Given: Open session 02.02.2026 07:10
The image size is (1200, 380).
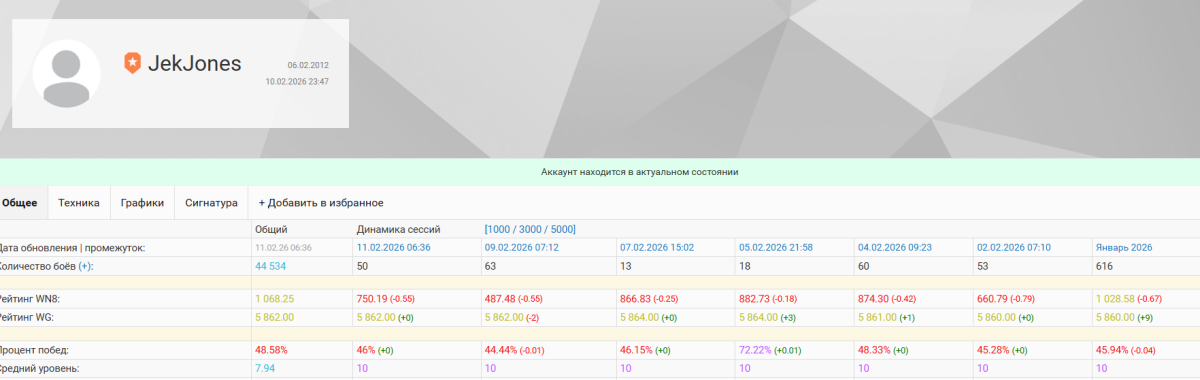Looking at the screenshot, I should pos(1013,247).
